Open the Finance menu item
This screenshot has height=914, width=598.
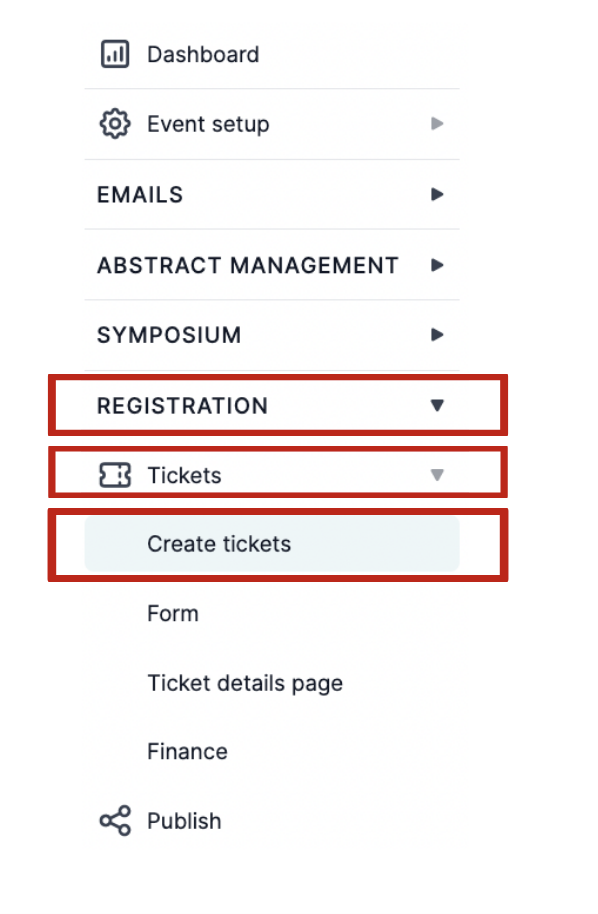coord(186,751)
